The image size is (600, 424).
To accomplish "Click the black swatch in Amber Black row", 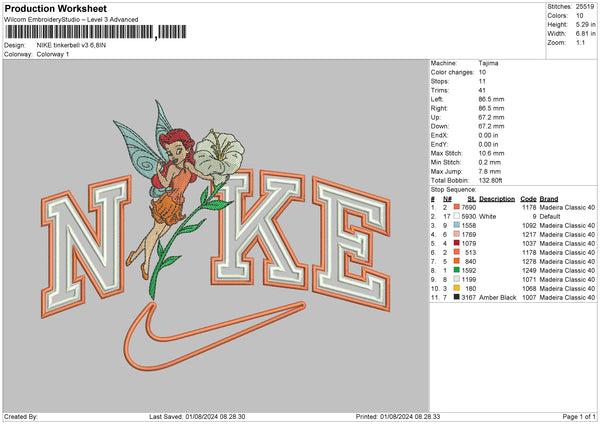I will click(457, 297).
